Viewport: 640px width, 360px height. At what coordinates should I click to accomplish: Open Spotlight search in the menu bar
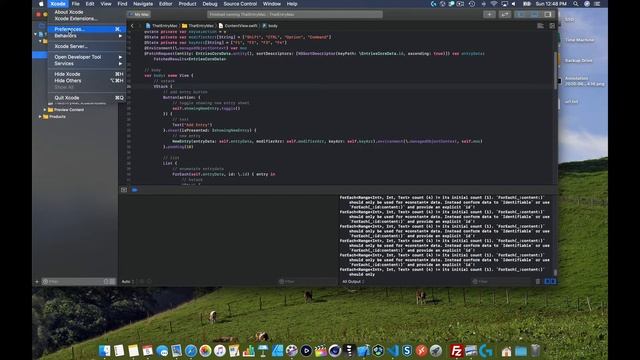576,4
